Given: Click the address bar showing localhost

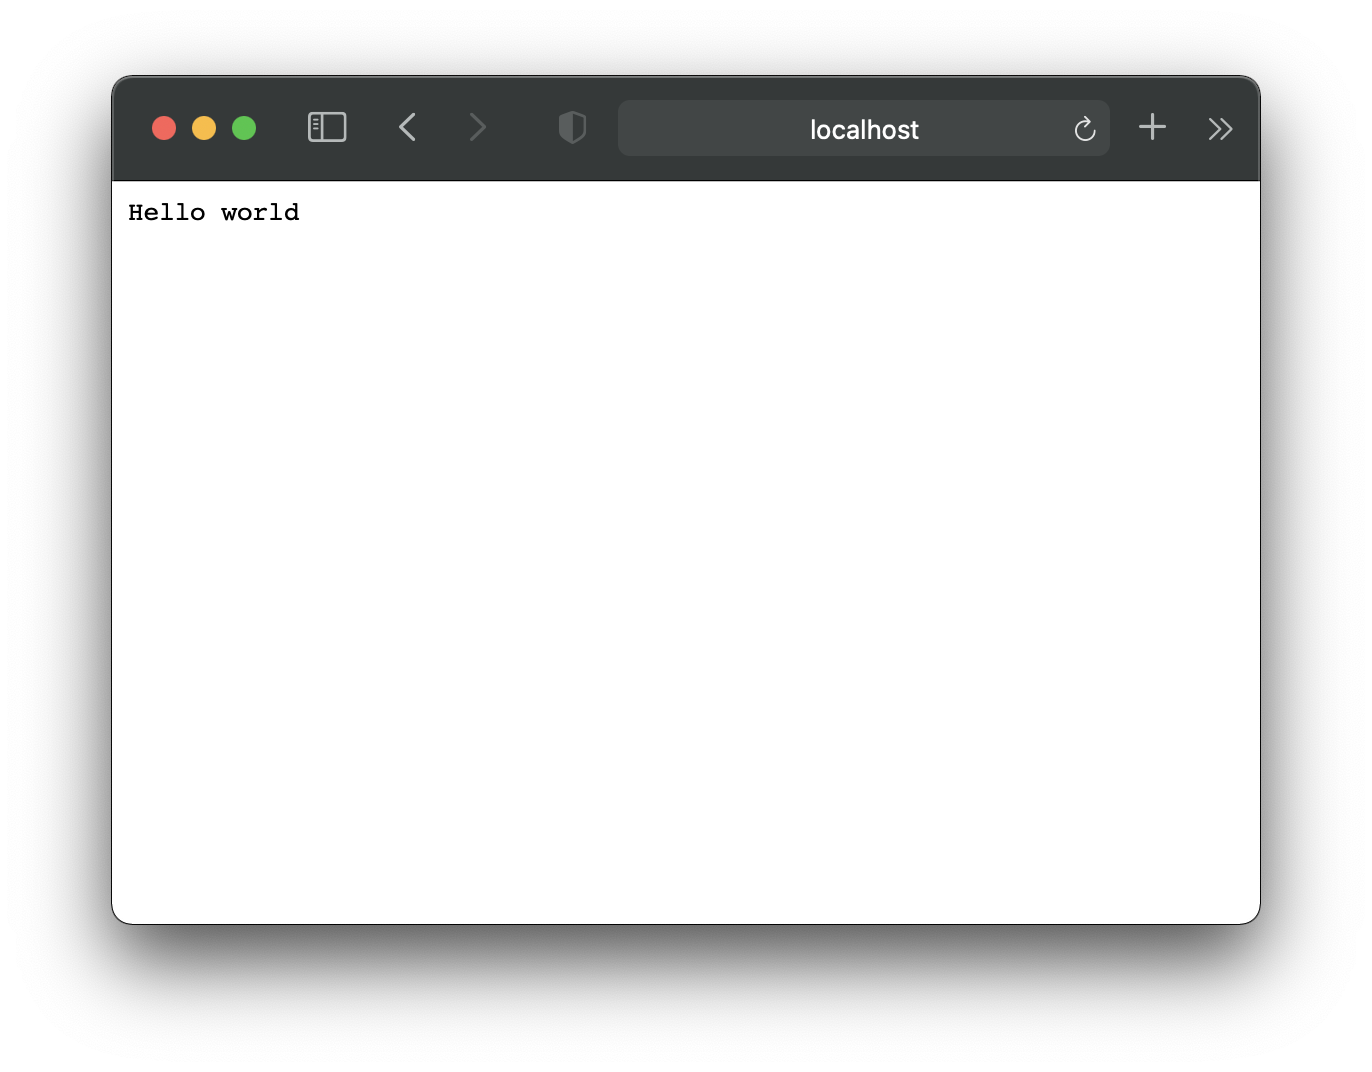Looking at the screenshot, I should tap(863, 129).
